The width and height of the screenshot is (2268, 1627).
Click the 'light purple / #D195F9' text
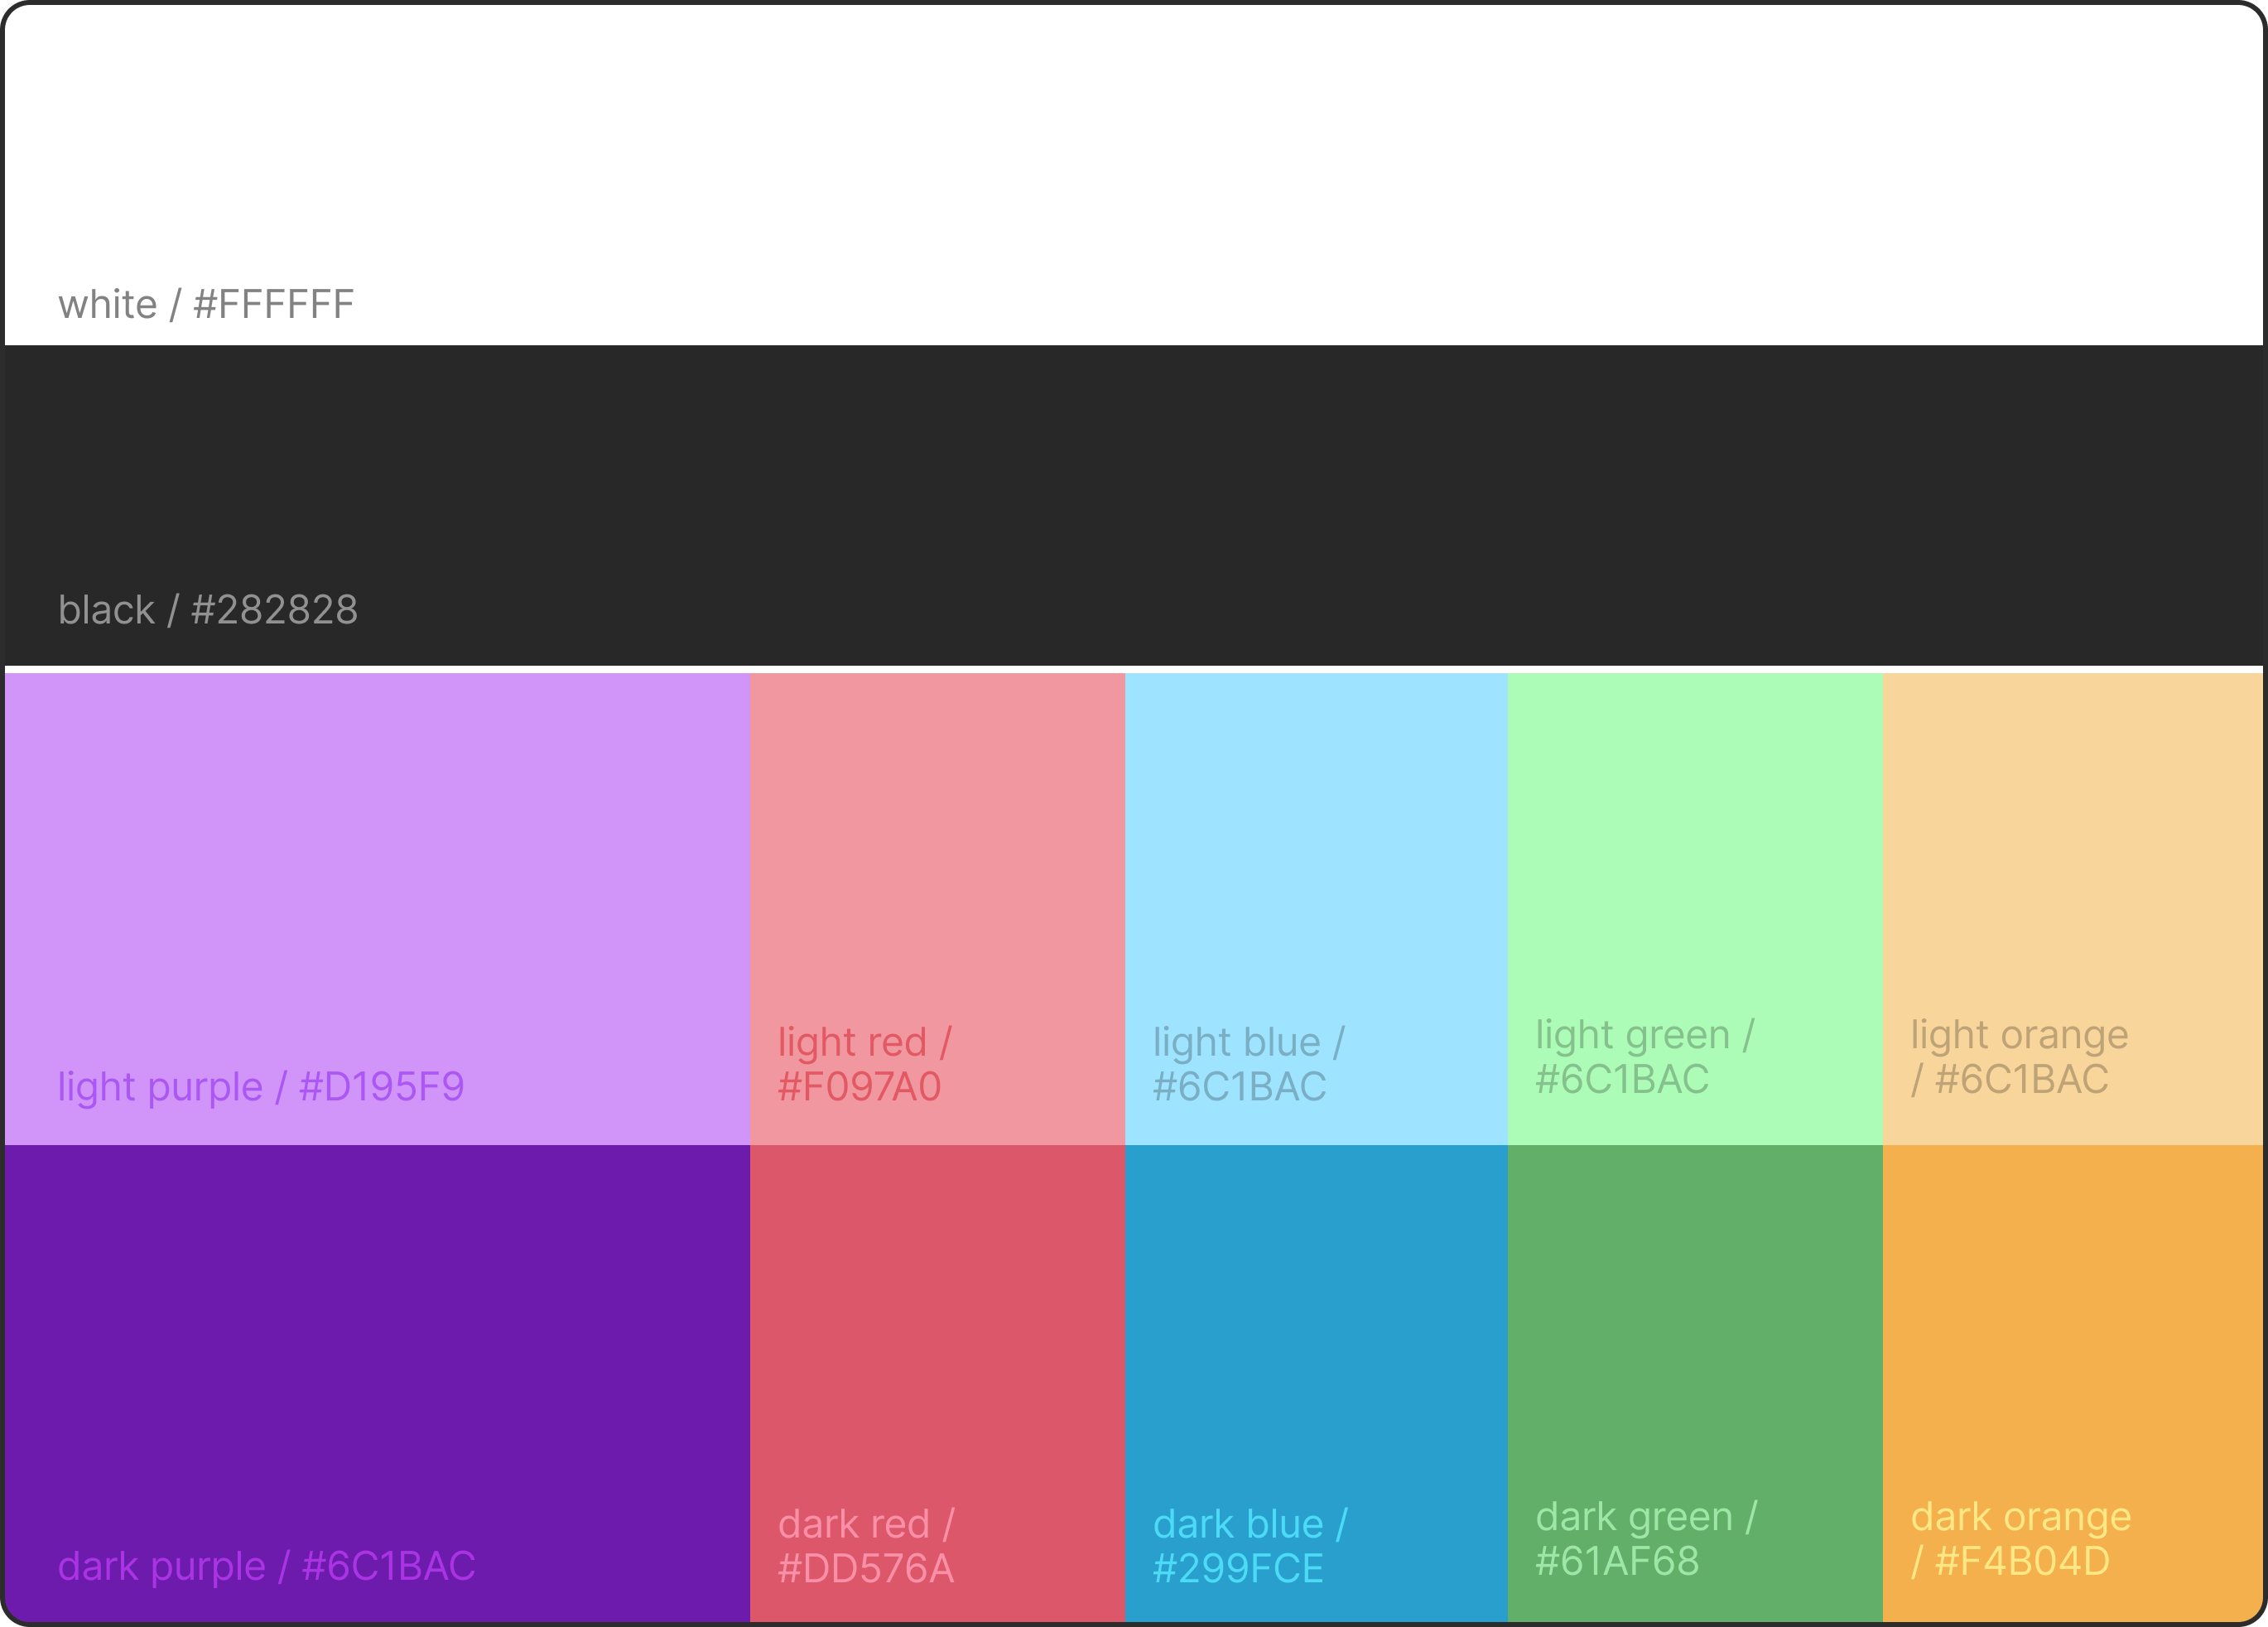[x=261, y=1087]
